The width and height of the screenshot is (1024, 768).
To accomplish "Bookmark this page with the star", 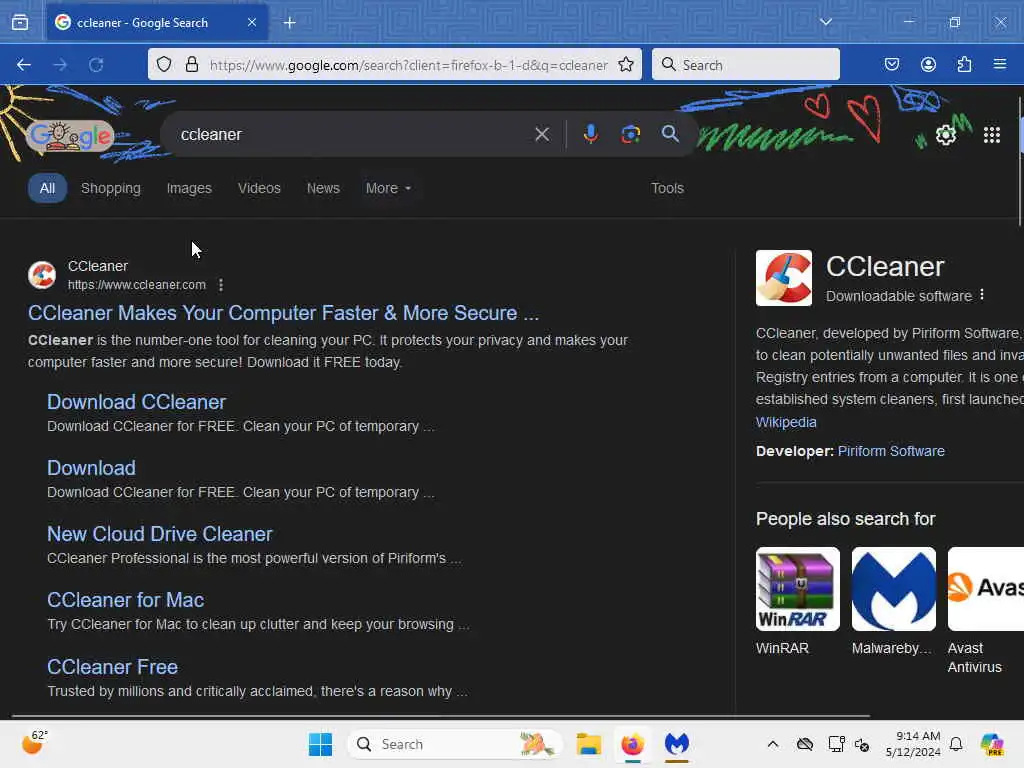I will tap(626, 64).
